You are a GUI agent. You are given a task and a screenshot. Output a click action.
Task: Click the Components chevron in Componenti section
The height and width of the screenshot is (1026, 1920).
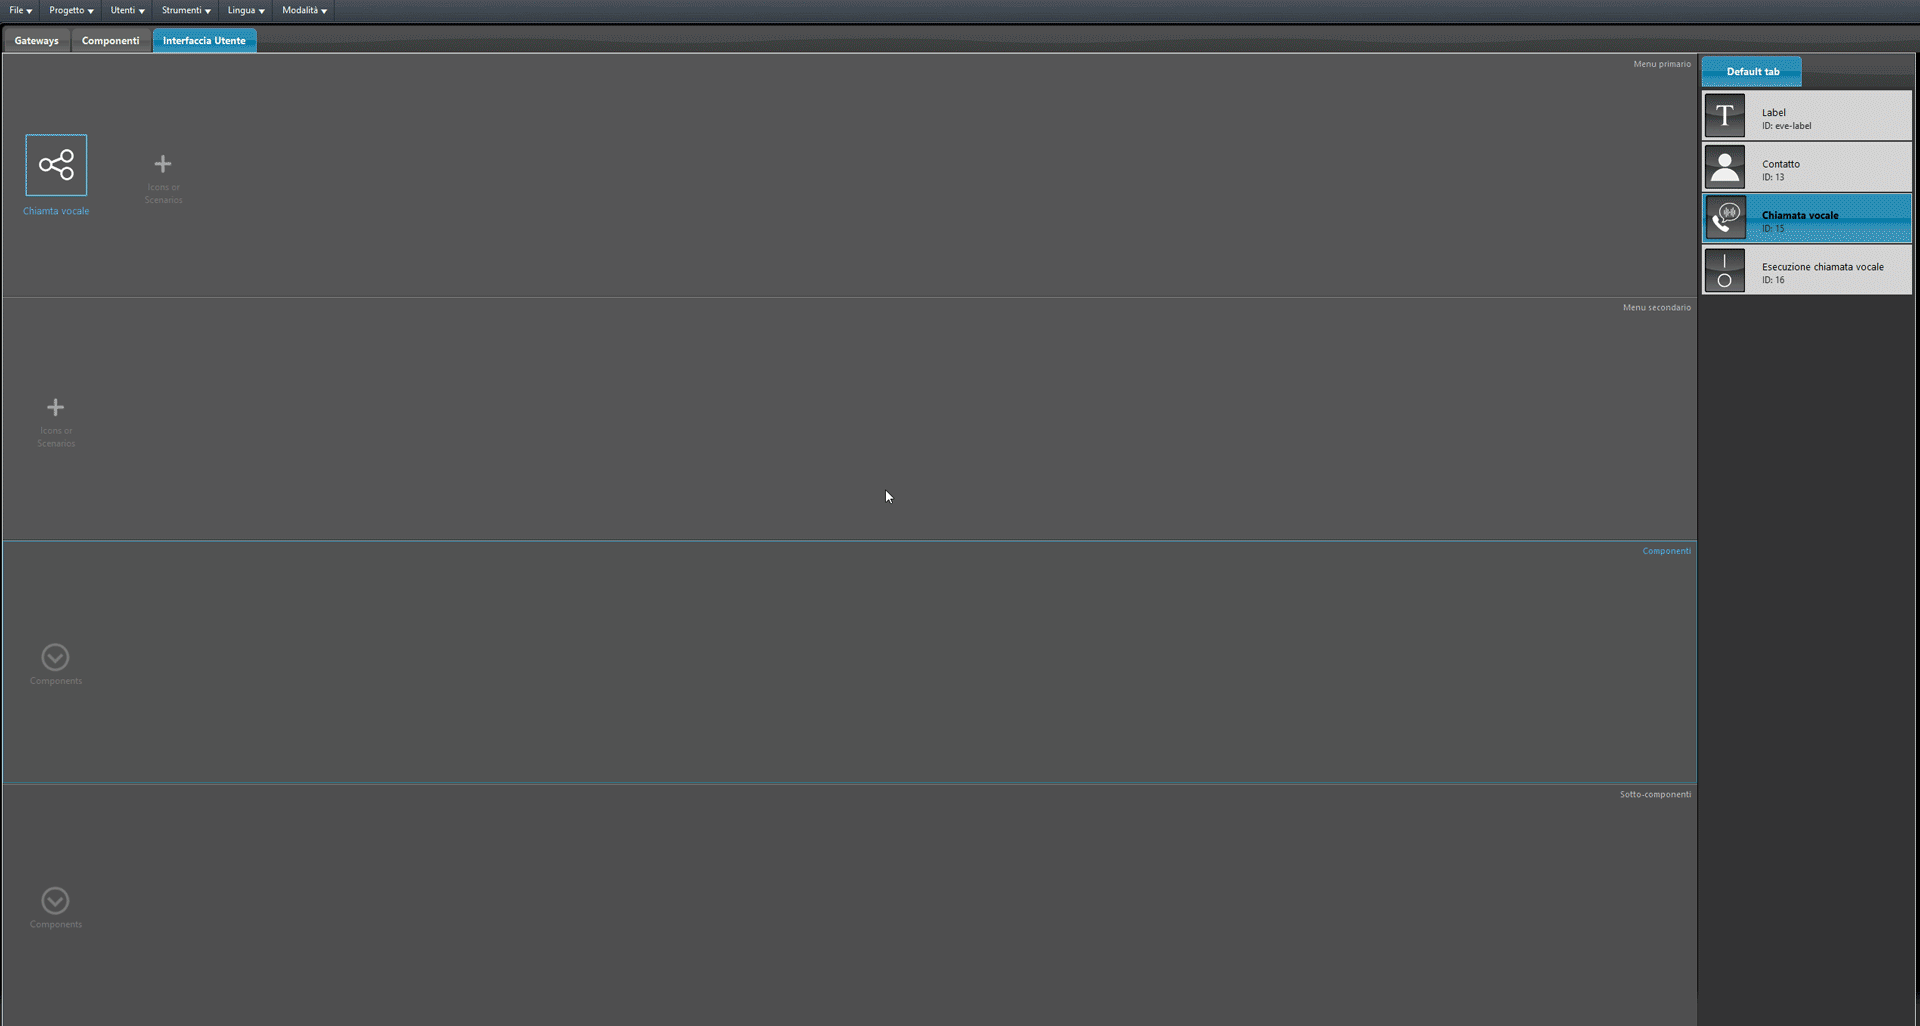[55, 657]
